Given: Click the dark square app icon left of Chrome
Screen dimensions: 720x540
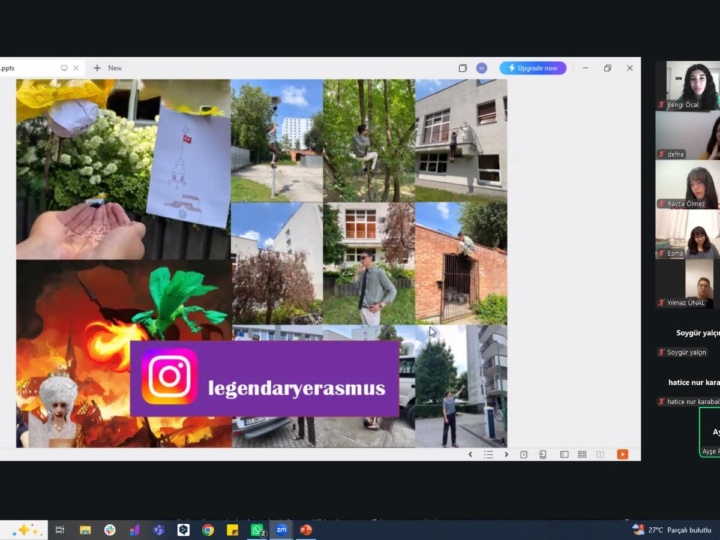Looking at the screenshot, I should pos(183,530).
